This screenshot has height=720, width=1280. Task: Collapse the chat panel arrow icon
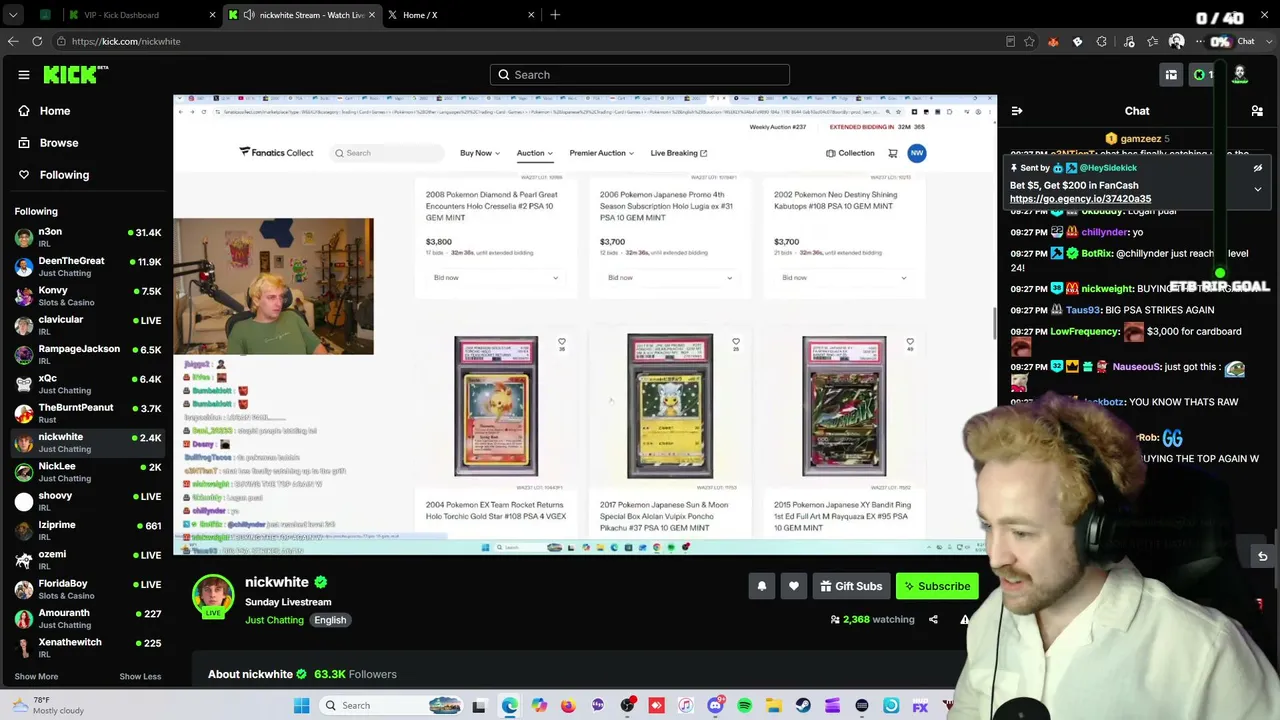(1016, 111)
